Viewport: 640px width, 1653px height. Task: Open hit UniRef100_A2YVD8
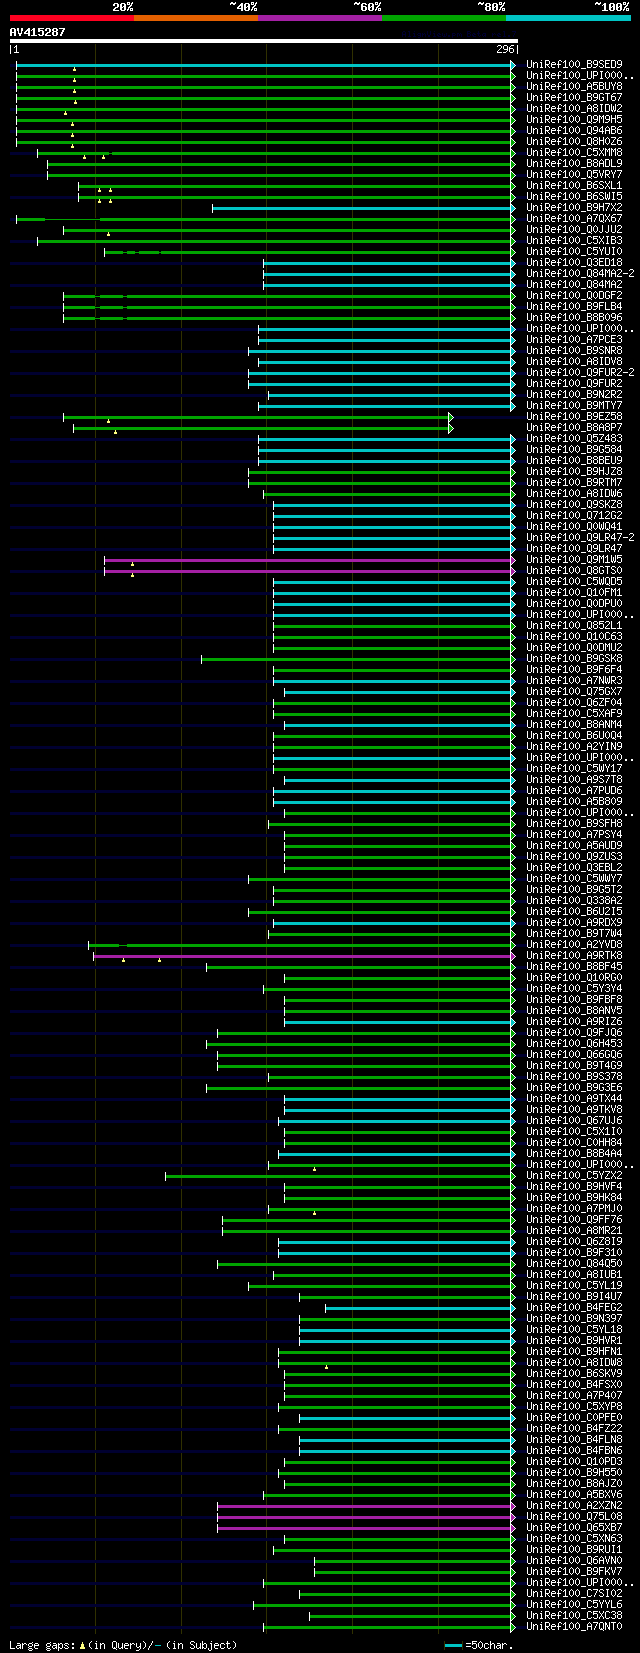click(x=574, y=945)
